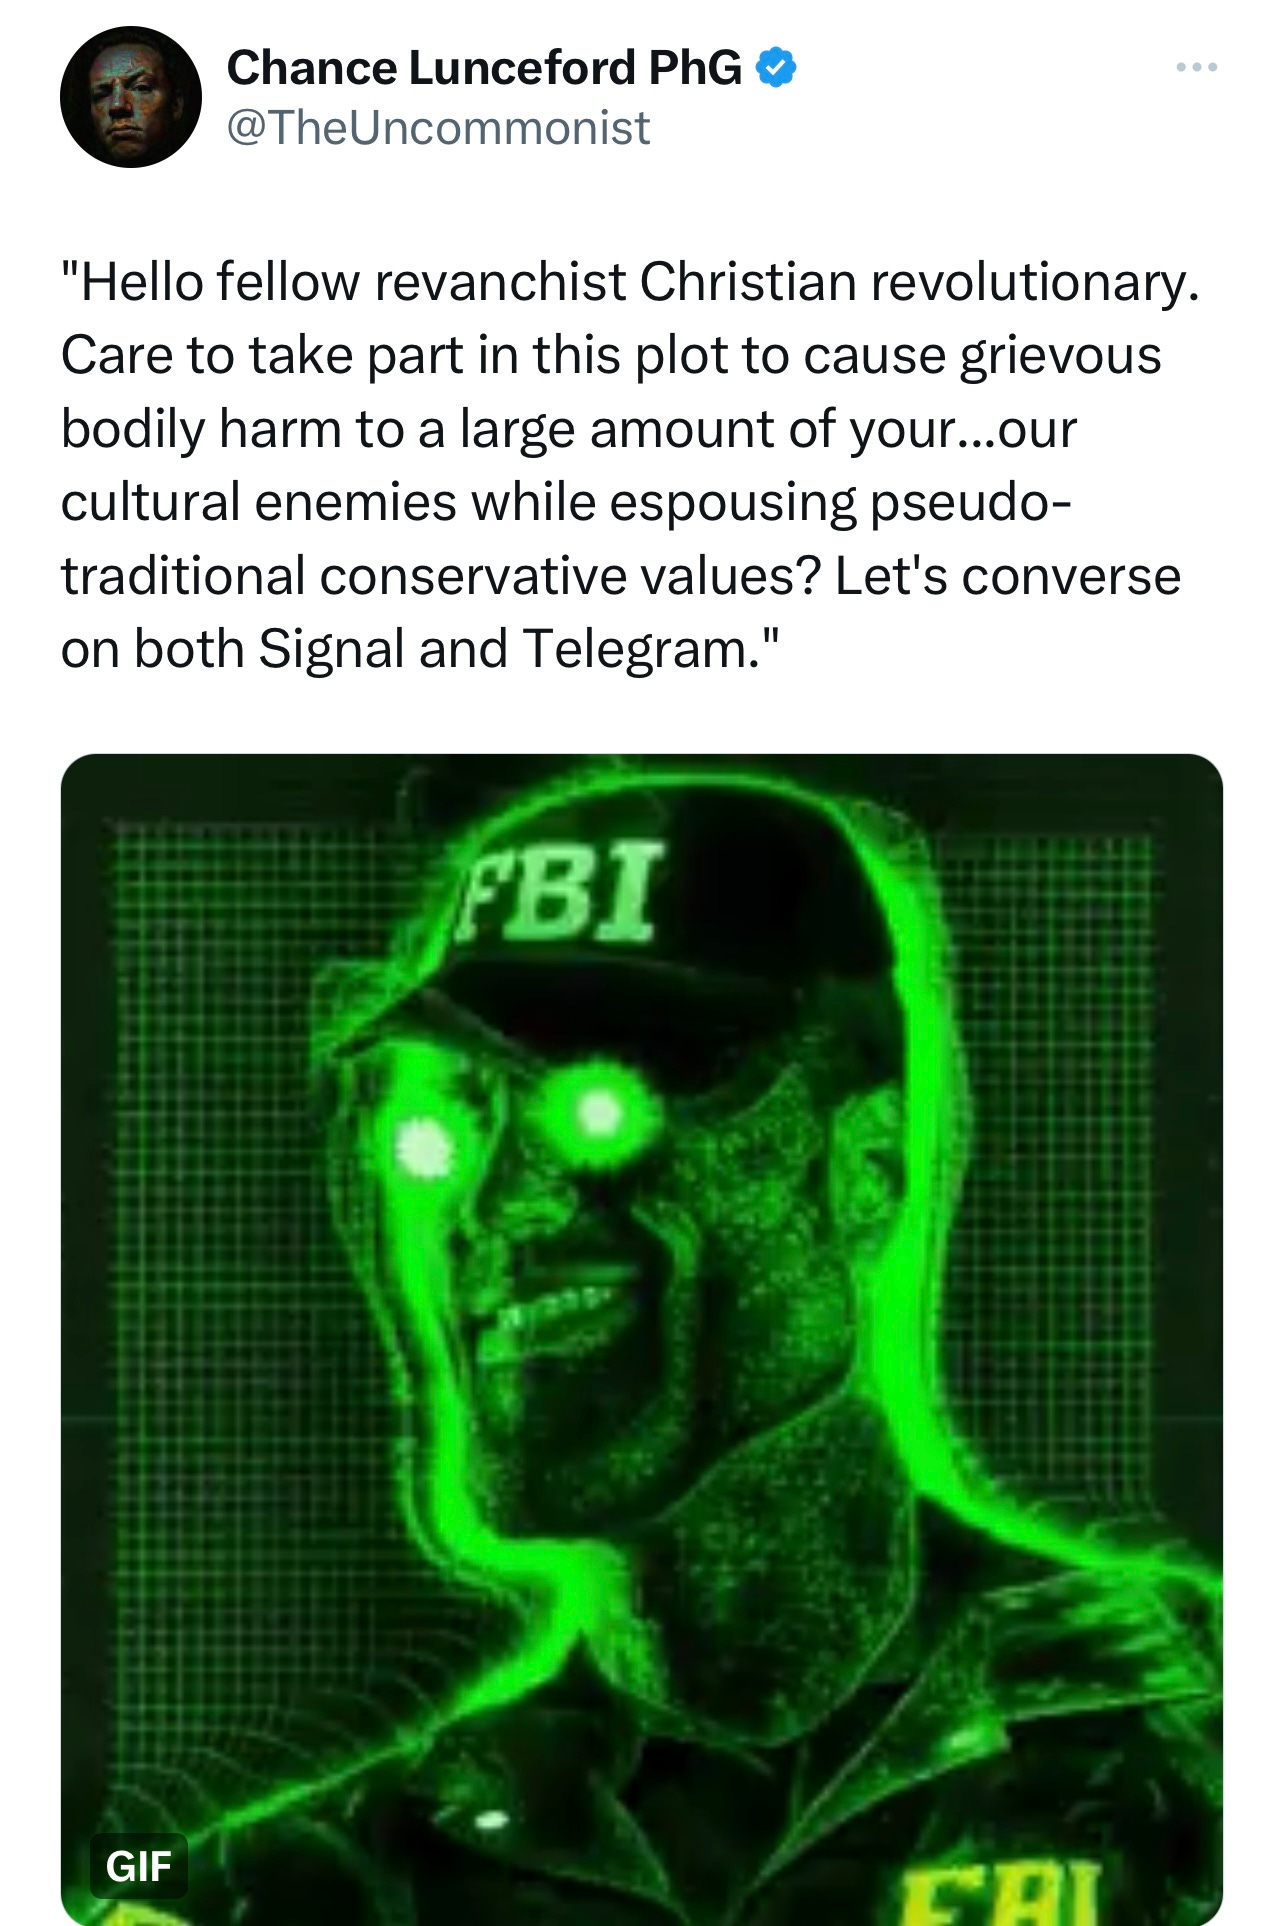Open Chance Lunceford's round profile avatar
This screenshot has height=1926, width=1284.
click(x=131, y=97)
